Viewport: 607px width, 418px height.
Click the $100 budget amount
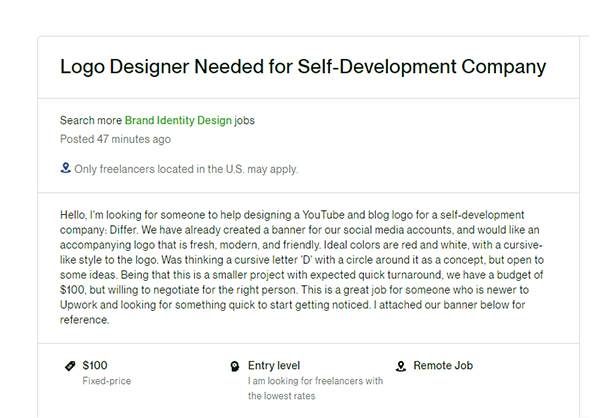coord(95,365)
